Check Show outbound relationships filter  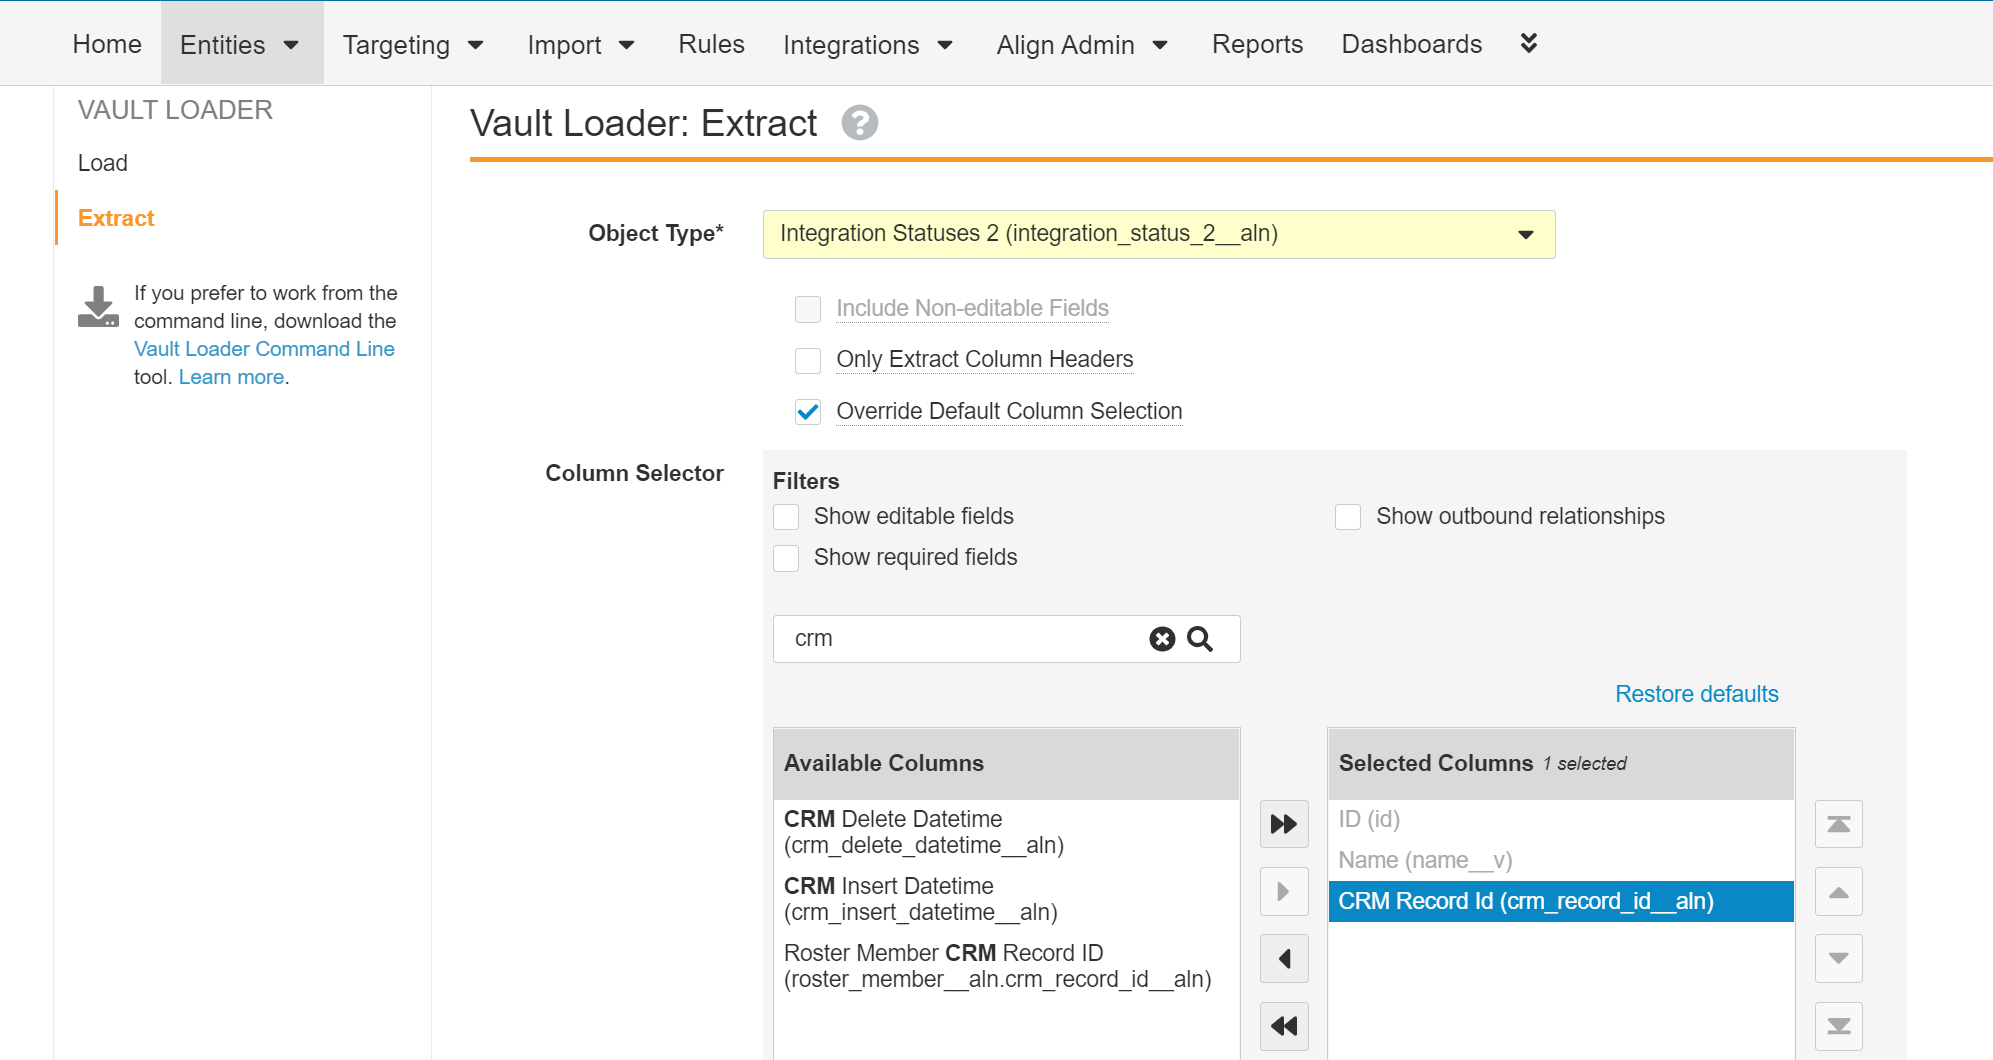(x=1348, y=517)
